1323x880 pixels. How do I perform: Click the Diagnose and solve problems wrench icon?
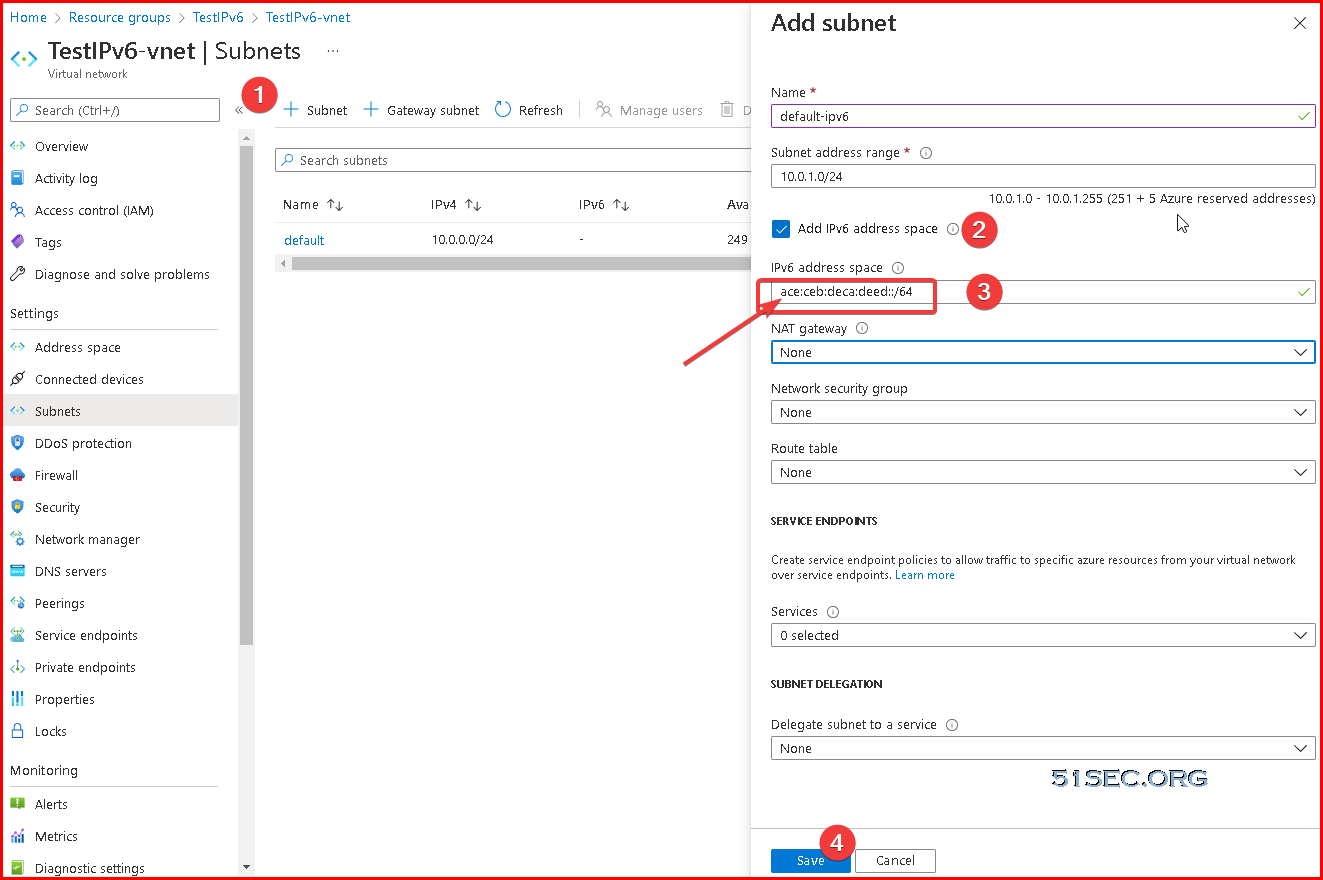(17, 274)
